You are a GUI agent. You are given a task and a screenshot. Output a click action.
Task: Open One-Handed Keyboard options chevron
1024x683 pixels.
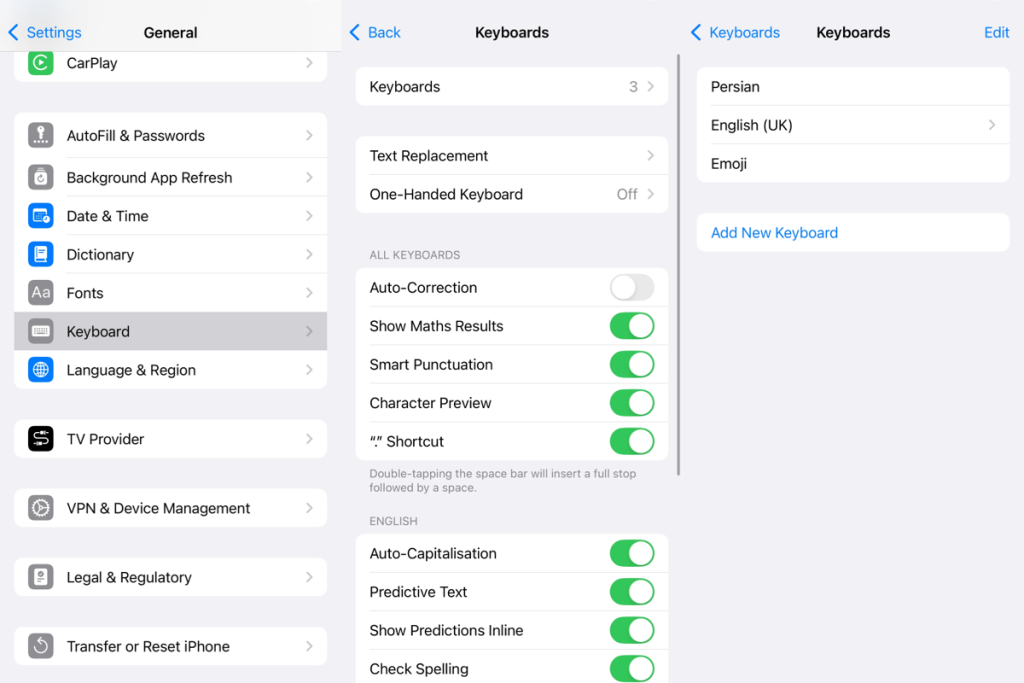pyautogui.click(x=650, y=194)
